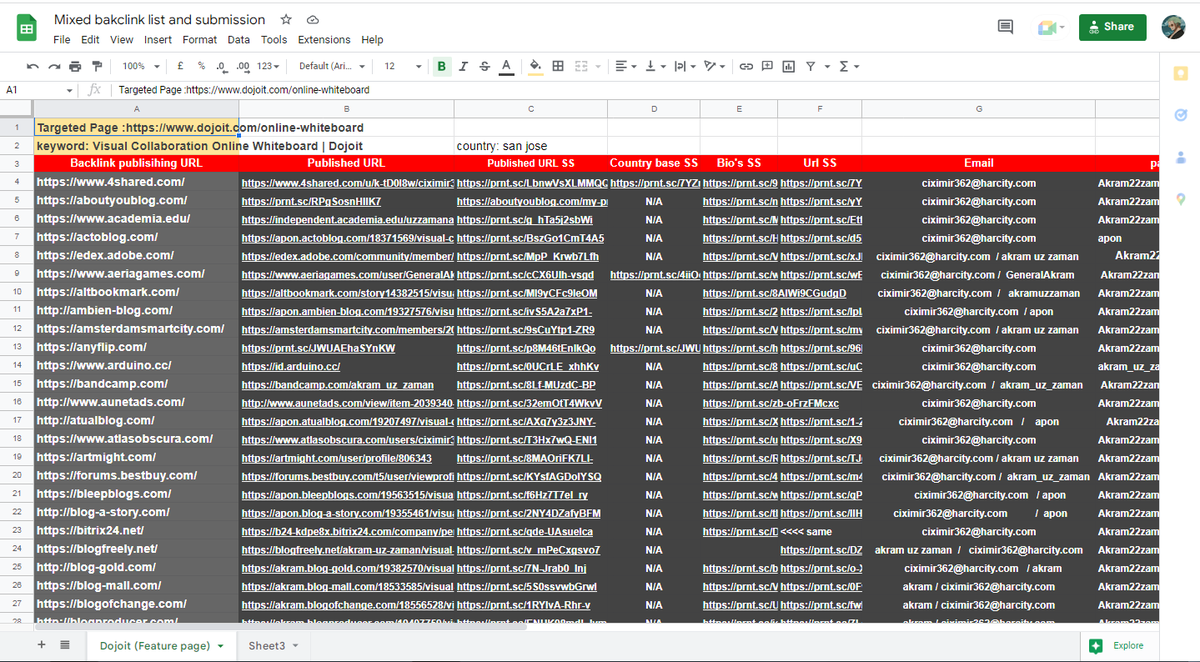Open the text color picker
Viewport: 1200px width, 662px height.
(x=506, y=66)
